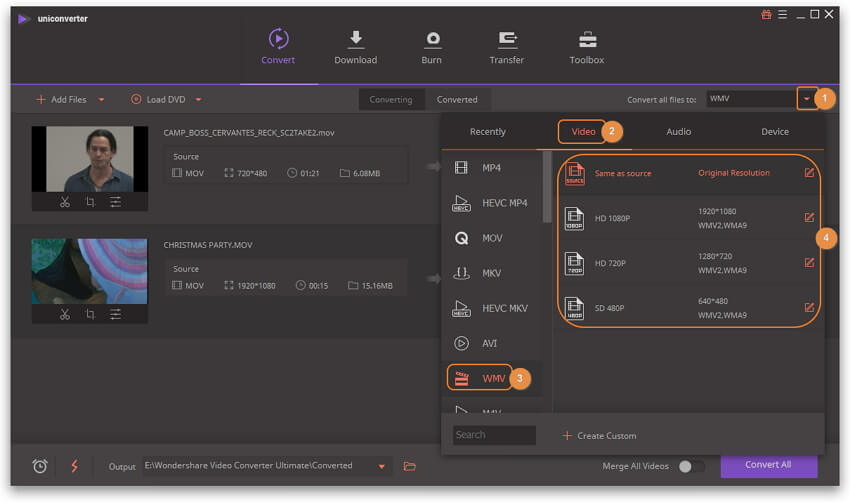Open the output folder icon
The height and width of the screenshot is (502, 850).
pyautogui.click(x=409, y=466)
